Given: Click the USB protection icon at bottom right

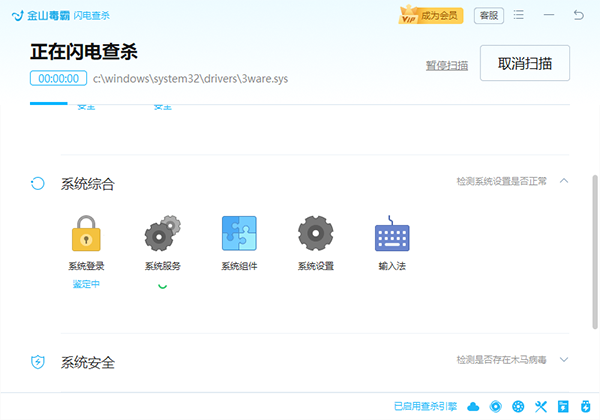Looking at the screenshot, I should 585,406.
